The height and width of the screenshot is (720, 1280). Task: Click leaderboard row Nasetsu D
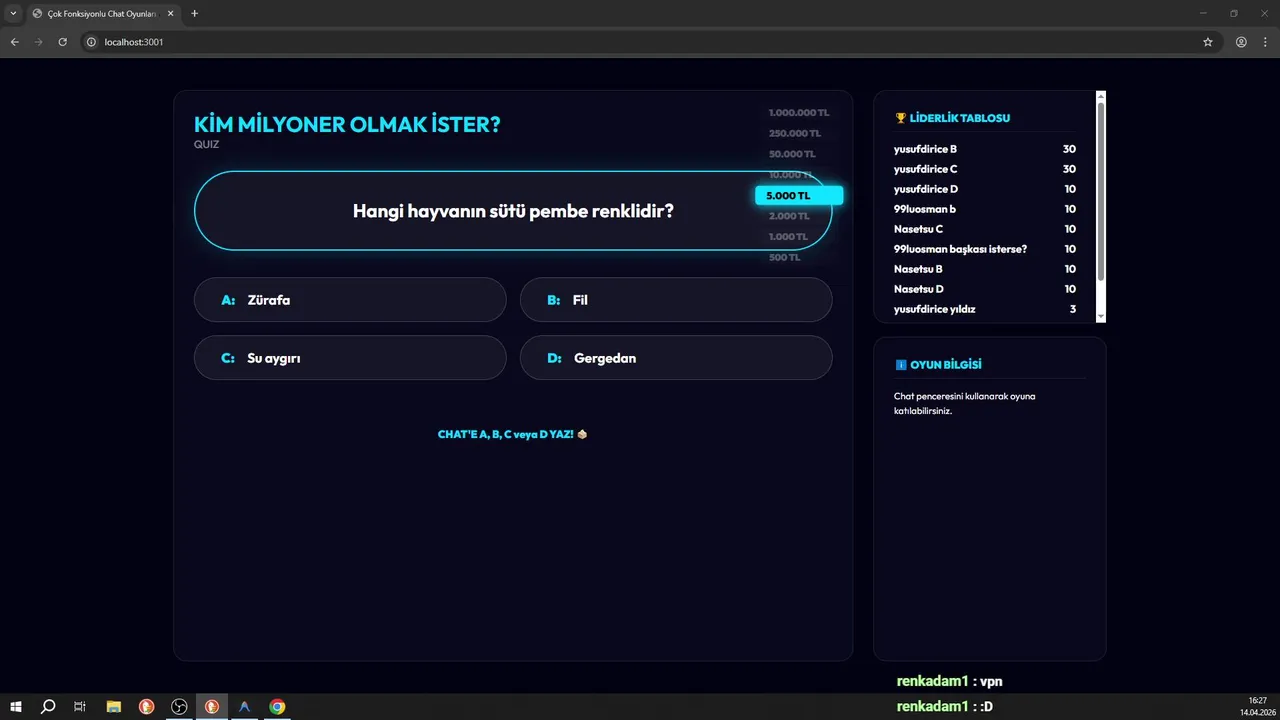[985, 289]
